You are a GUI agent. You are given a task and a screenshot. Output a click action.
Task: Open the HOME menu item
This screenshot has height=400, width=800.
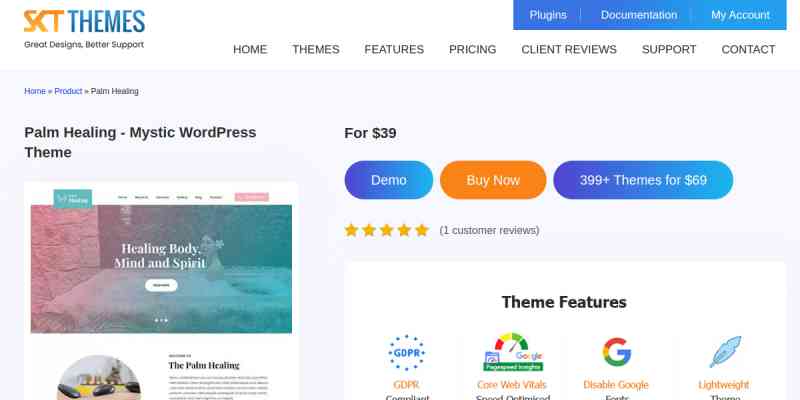tap(250, 49)
